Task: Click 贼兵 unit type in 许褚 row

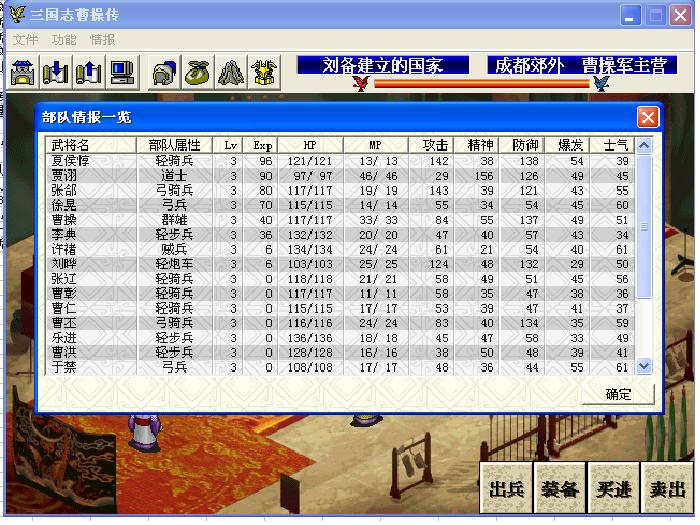Action: pyautogui.click(x=174, y=249)
